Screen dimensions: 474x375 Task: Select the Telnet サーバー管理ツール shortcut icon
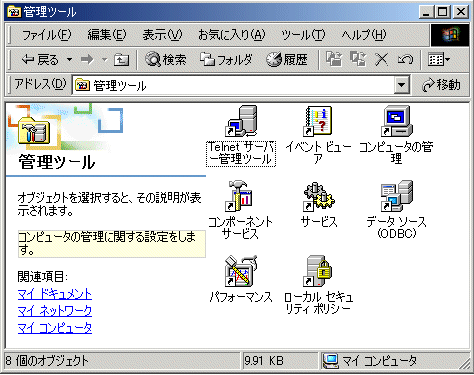pos(241,121)
